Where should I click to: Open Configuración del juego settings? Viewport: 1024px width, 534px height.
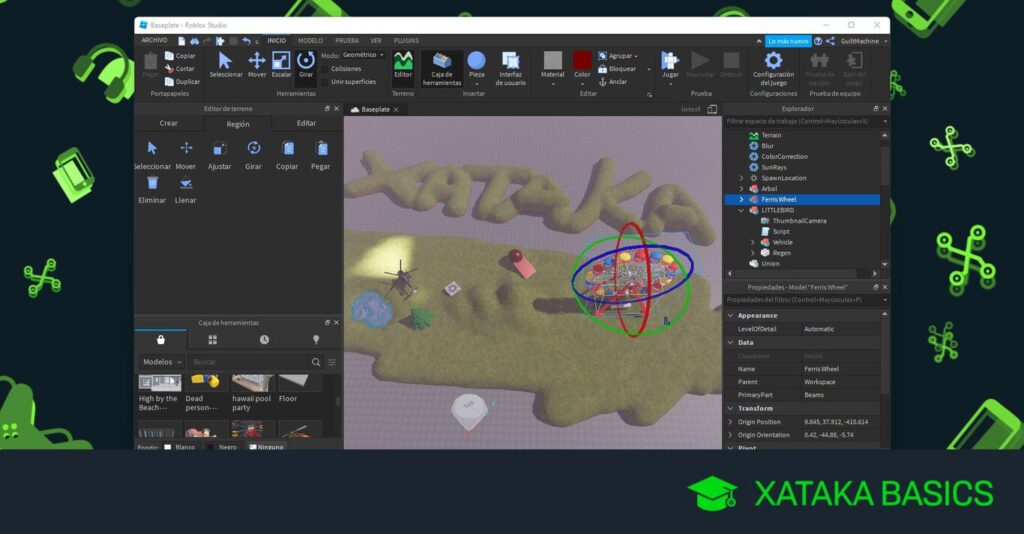[773, 66]
